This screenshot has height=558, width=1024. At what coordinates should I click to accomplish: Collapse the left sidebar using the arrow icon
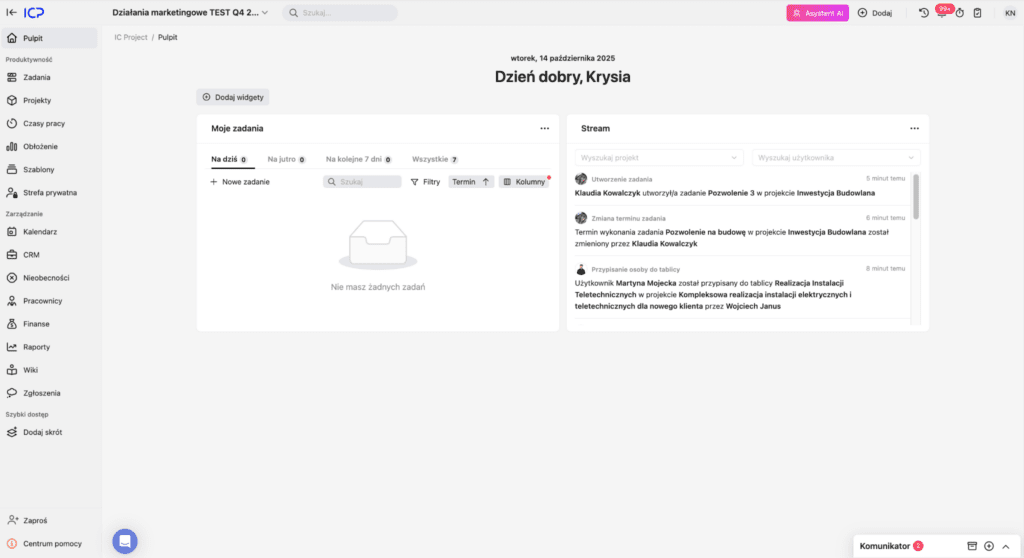[x=11, y=13]
